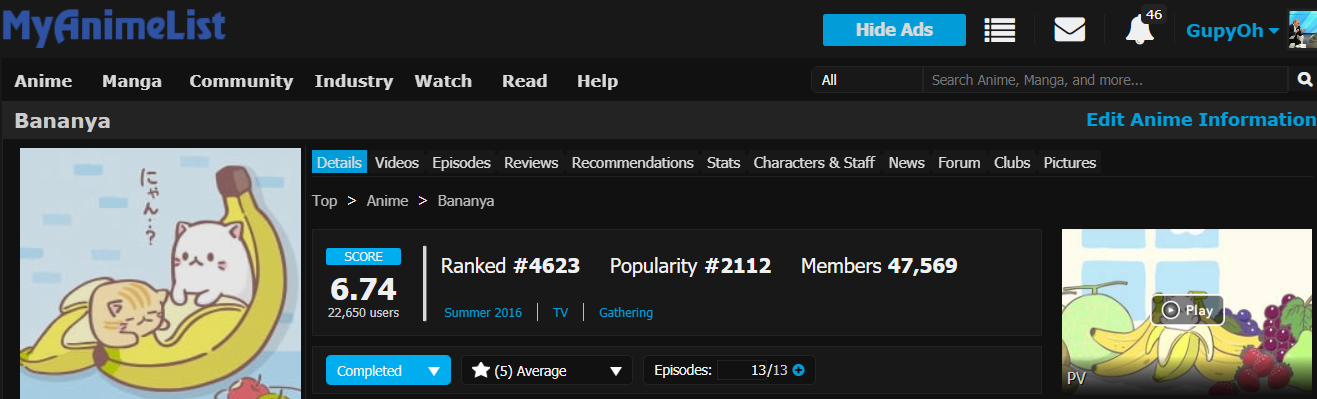The image size is (1317, 399).
Task: Open the Read menu
Action: tap(524, 81)
